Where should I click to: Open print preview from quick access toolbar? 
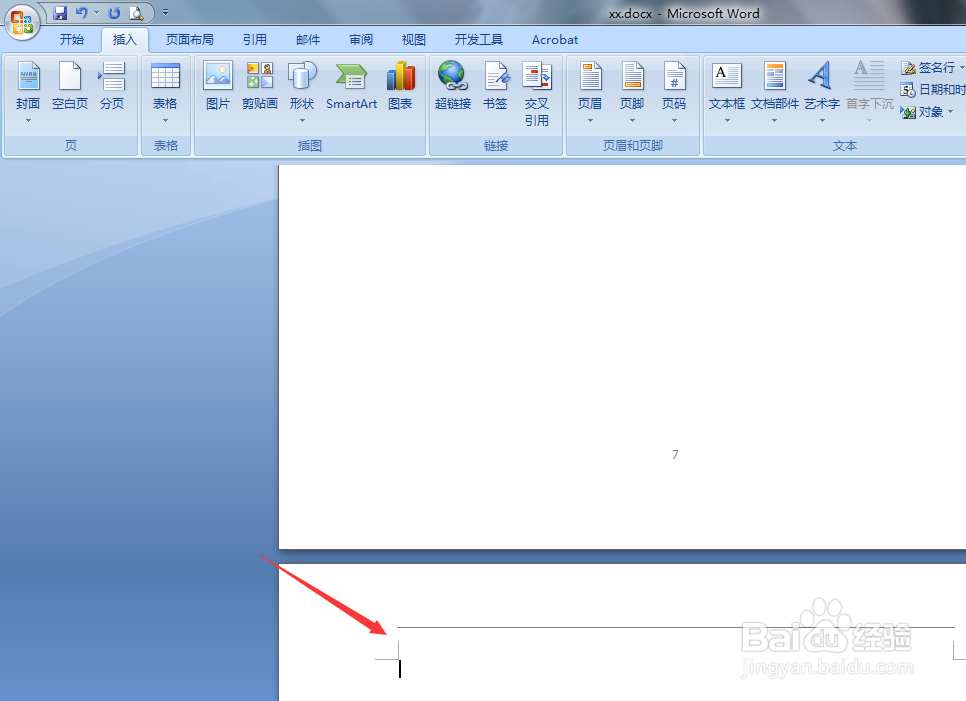[136, 12]
